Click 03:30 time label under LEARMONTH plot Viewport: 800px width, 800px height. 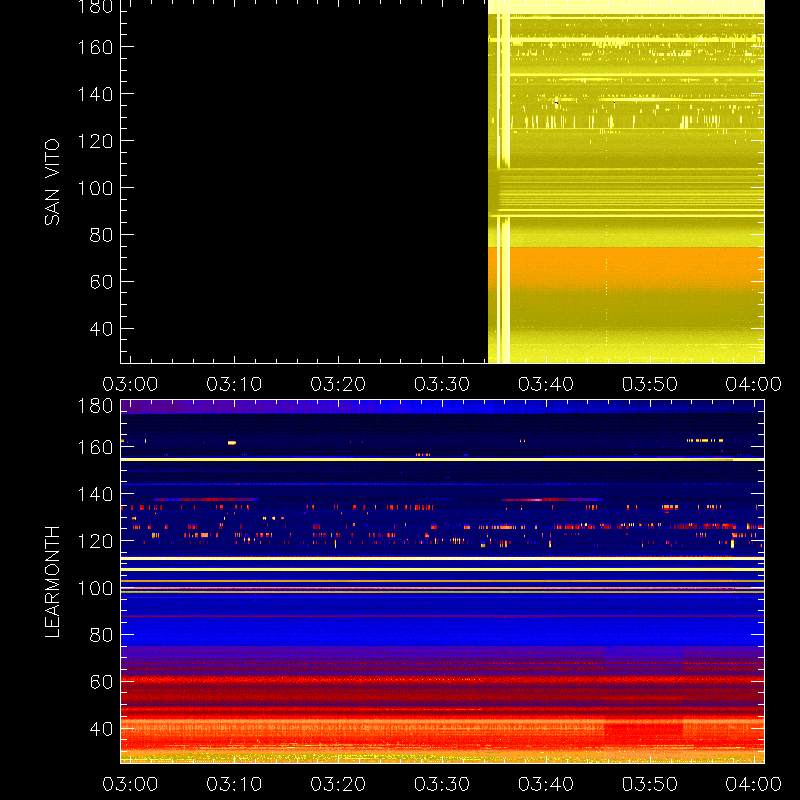[442, 784]
